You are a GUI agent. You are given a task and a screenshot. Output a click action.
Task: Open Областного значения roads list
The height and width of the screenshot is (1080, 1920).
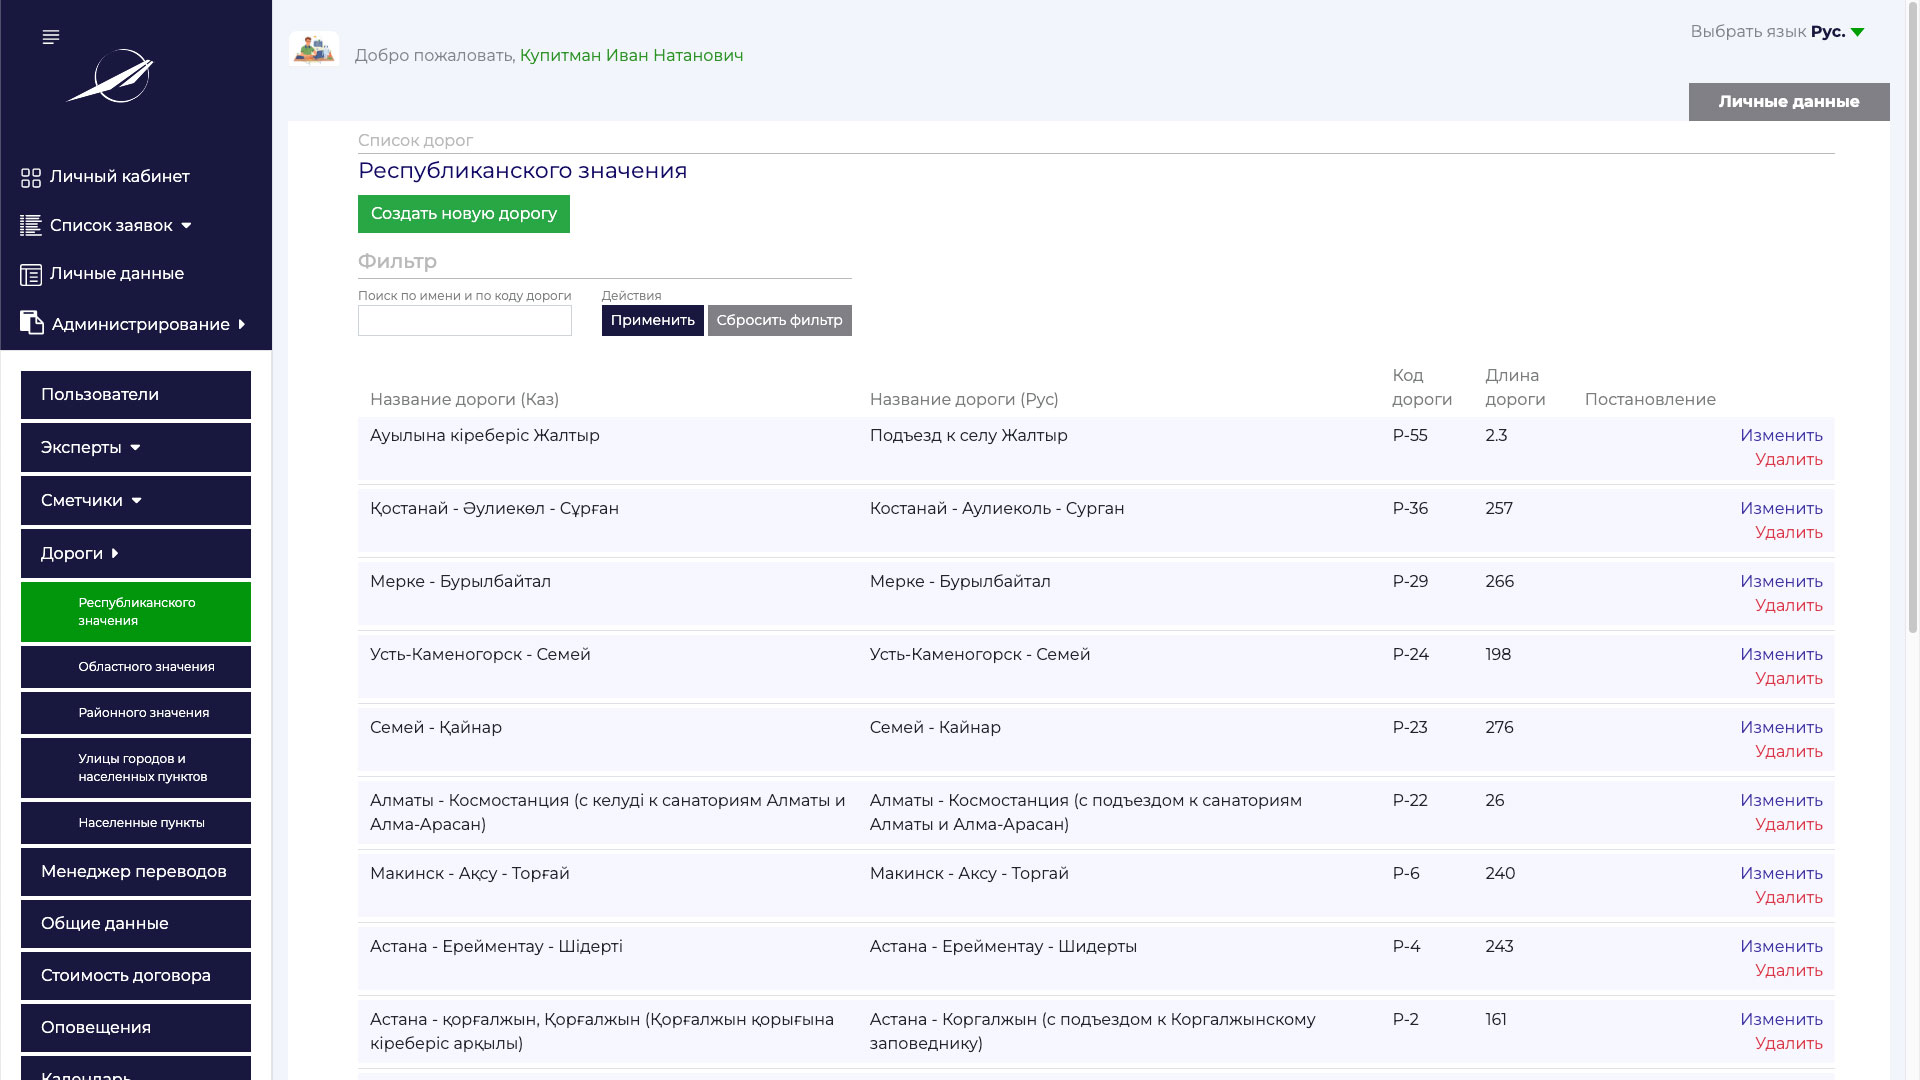[146, 667]
